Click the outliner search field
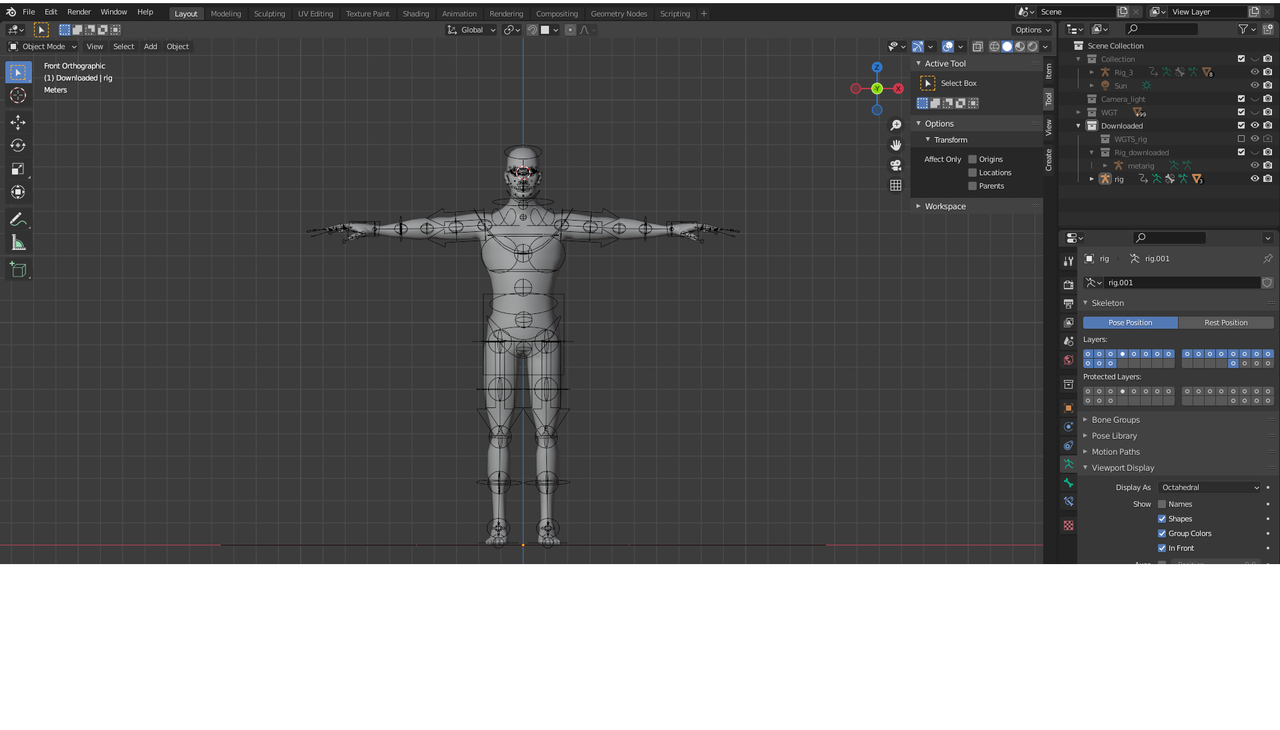Screen dimensions: 1280x730 (x=1161, y=29)
